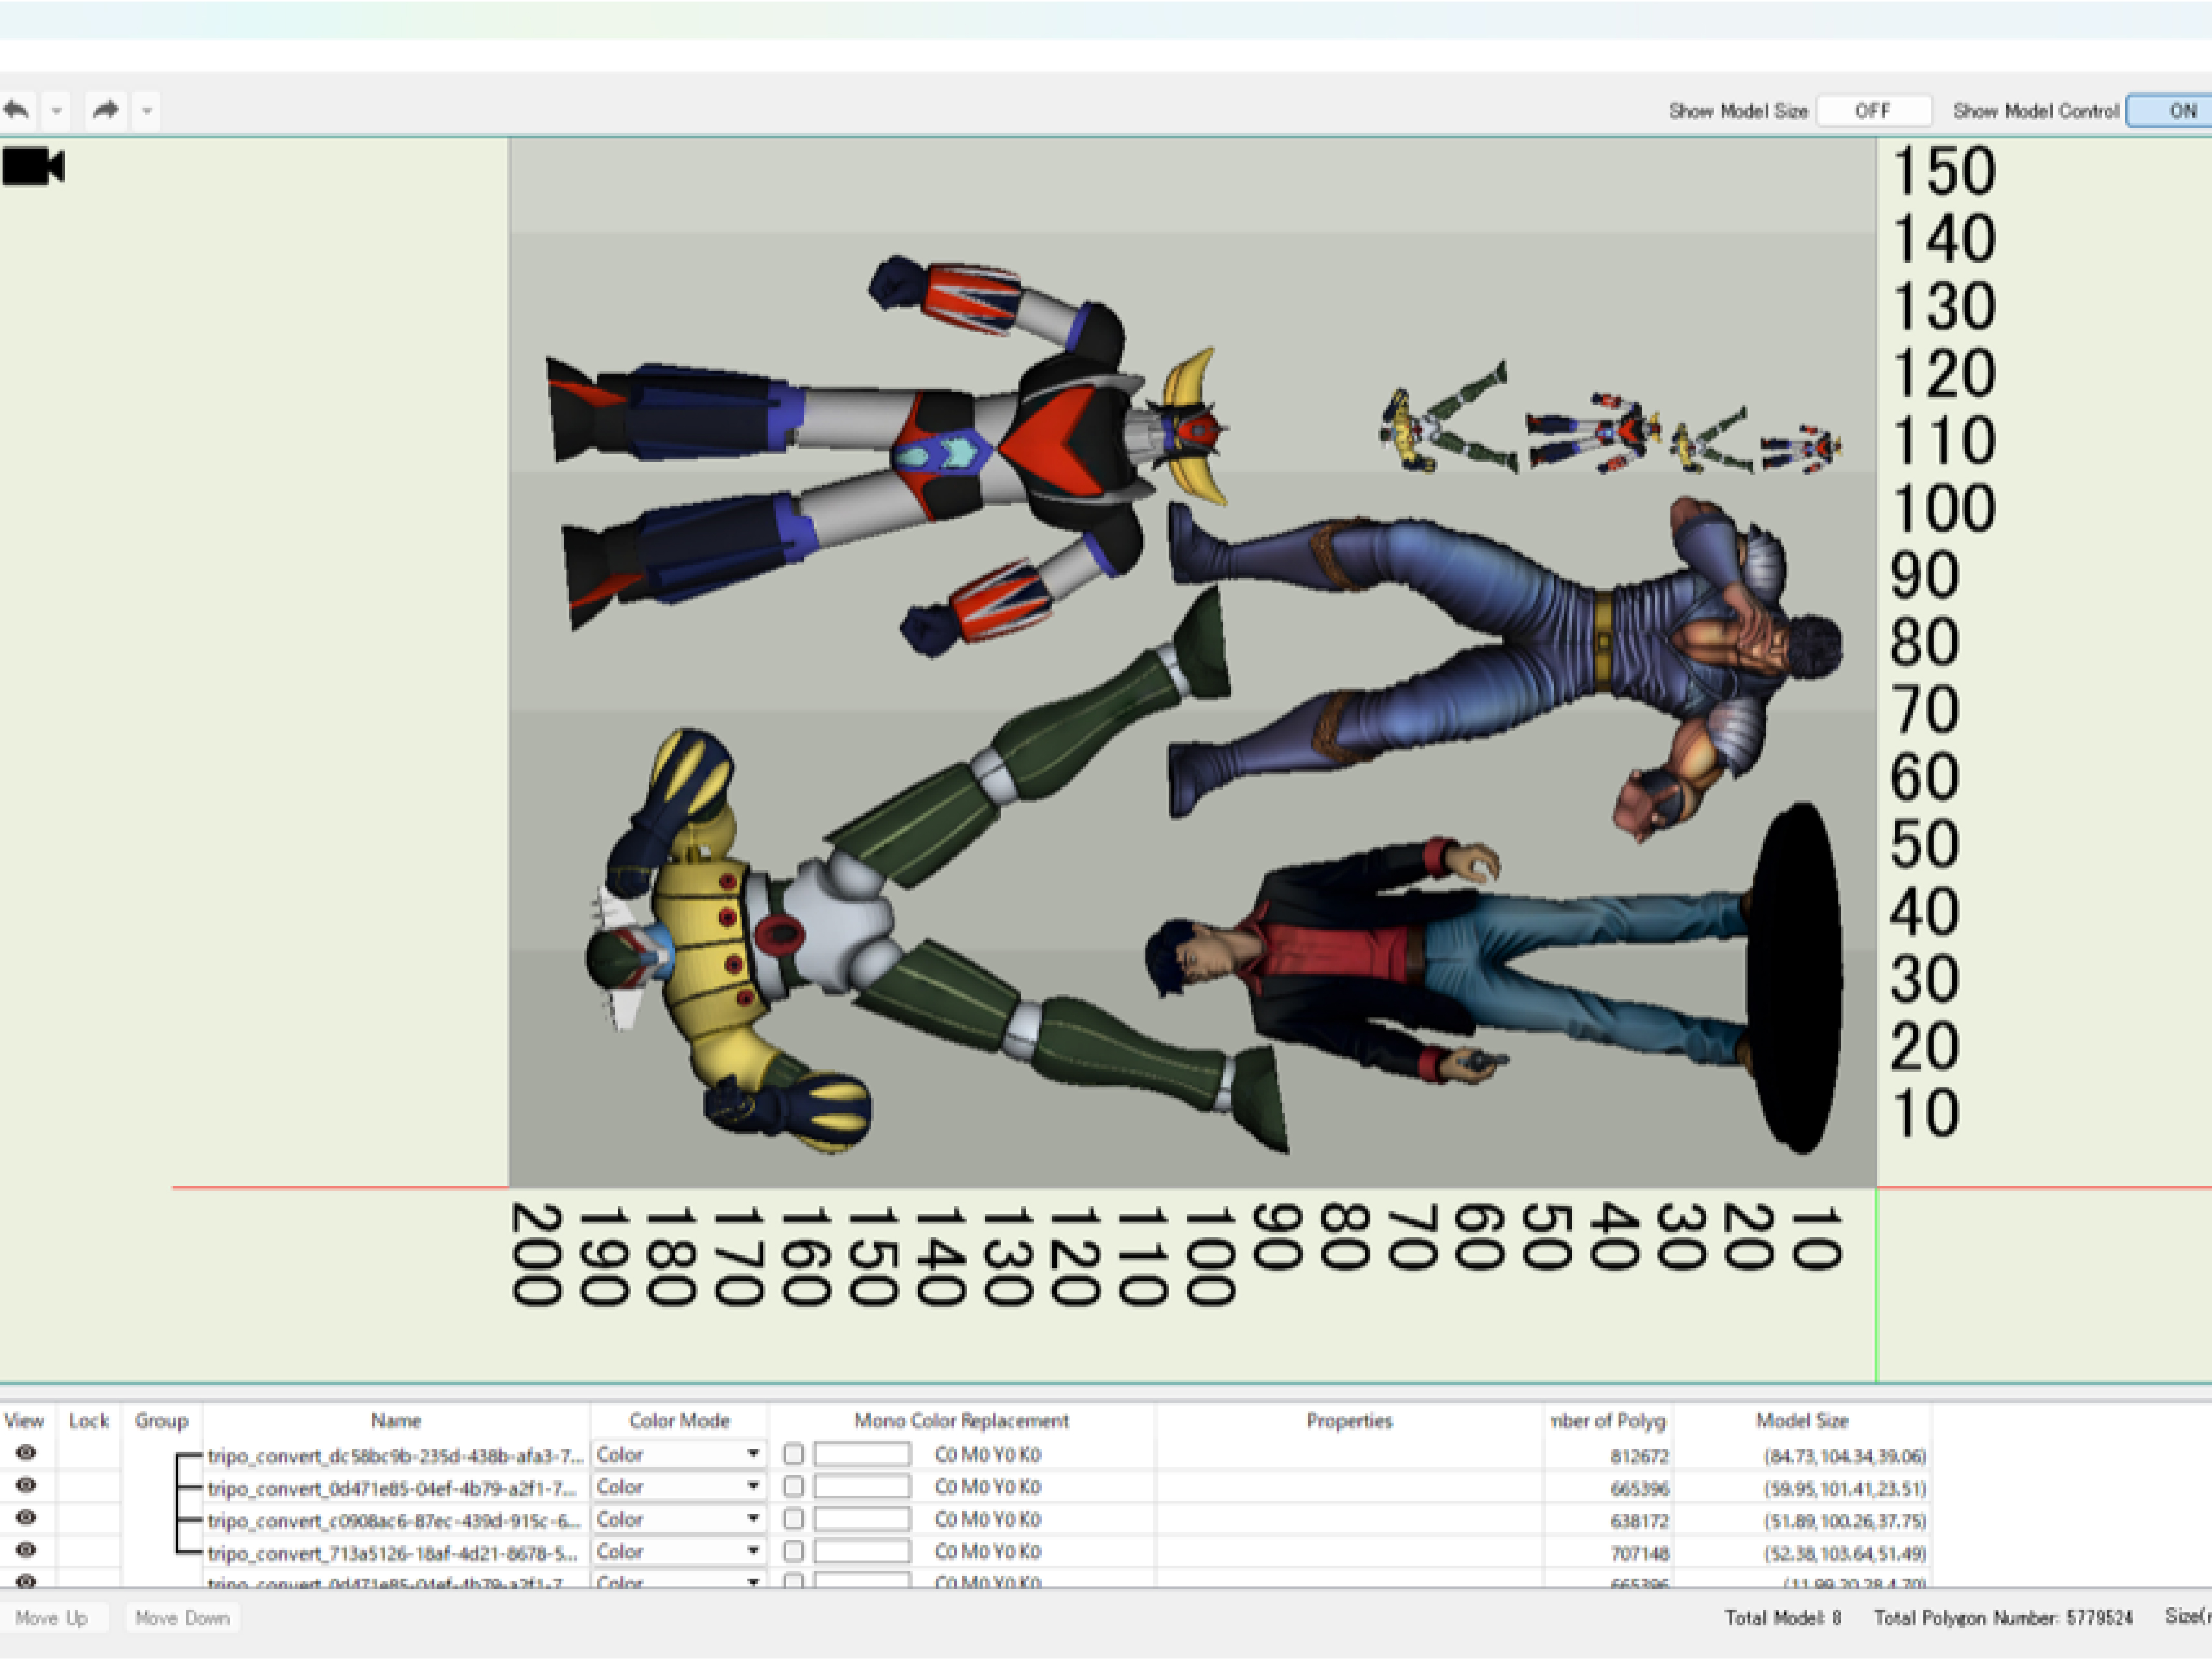Screen dimensions: 2212x1659
Task: Hide the tripo_convert_dc58bc9b model via eye icon
Action: pos(26,1453)
